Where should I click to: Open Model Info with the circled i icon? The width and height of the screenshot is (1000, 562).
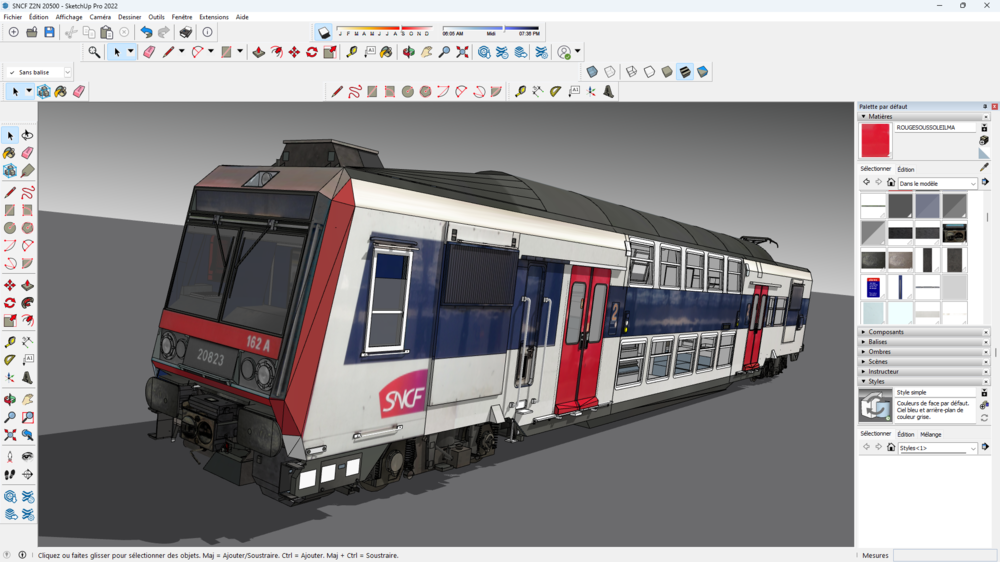tap(207, 32)
